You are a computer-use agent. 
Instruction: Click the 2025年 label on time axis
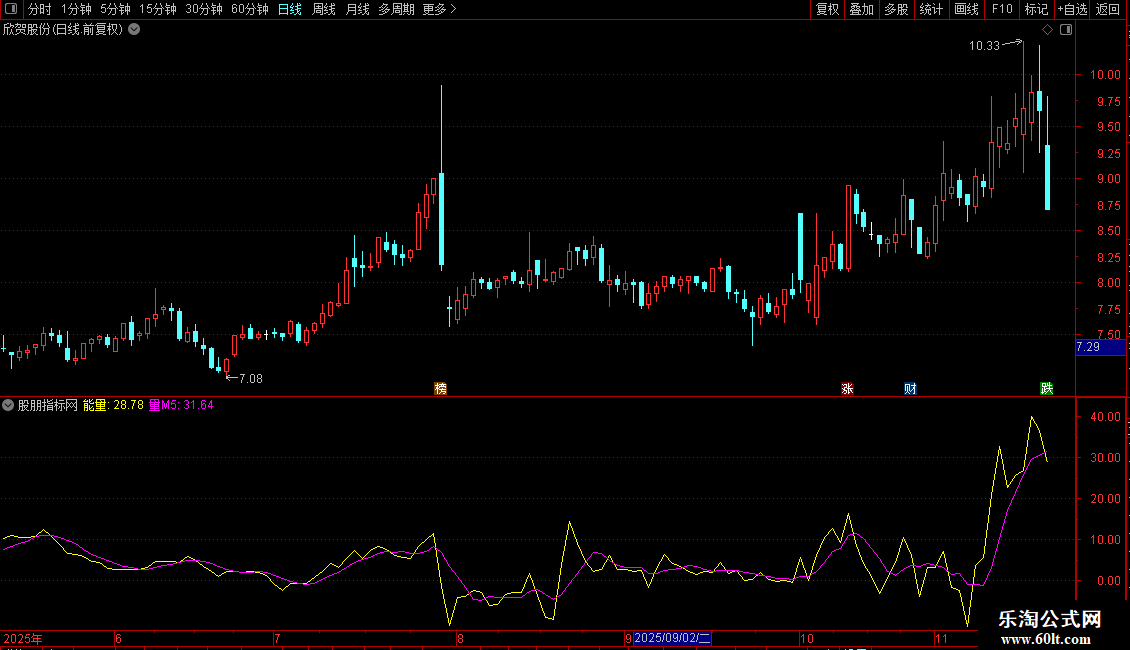click(x=23, y=638)
